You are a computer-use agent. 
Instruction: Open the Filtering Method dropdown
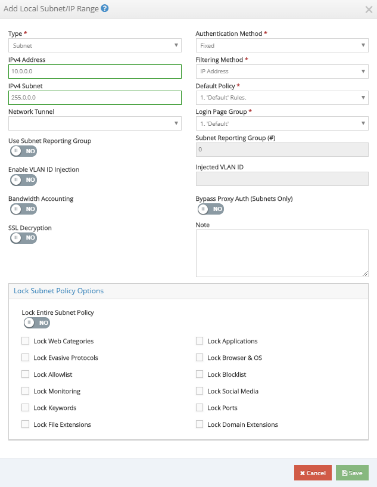pos(282,71)
